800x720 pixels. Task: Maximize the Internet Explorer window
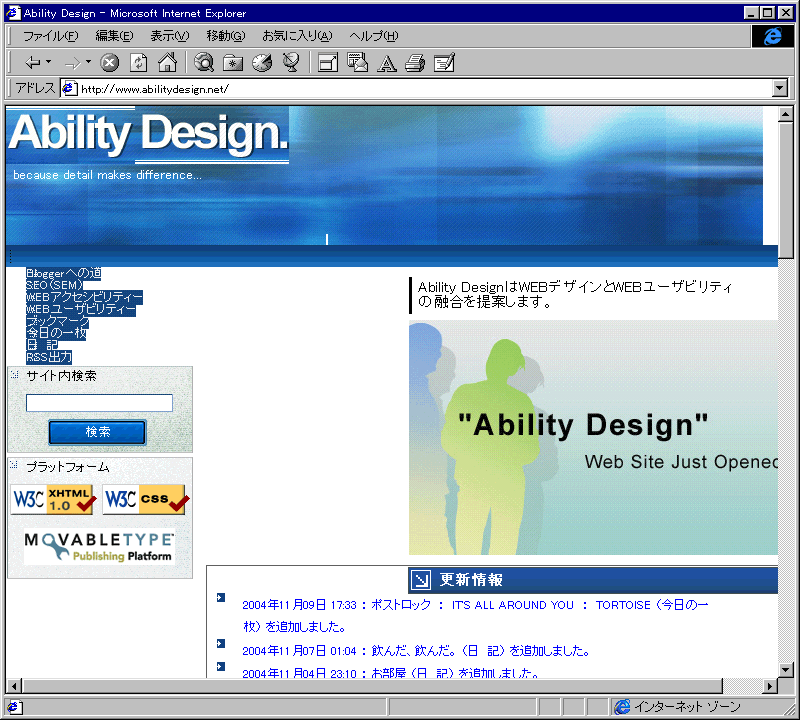pos(767,13)
